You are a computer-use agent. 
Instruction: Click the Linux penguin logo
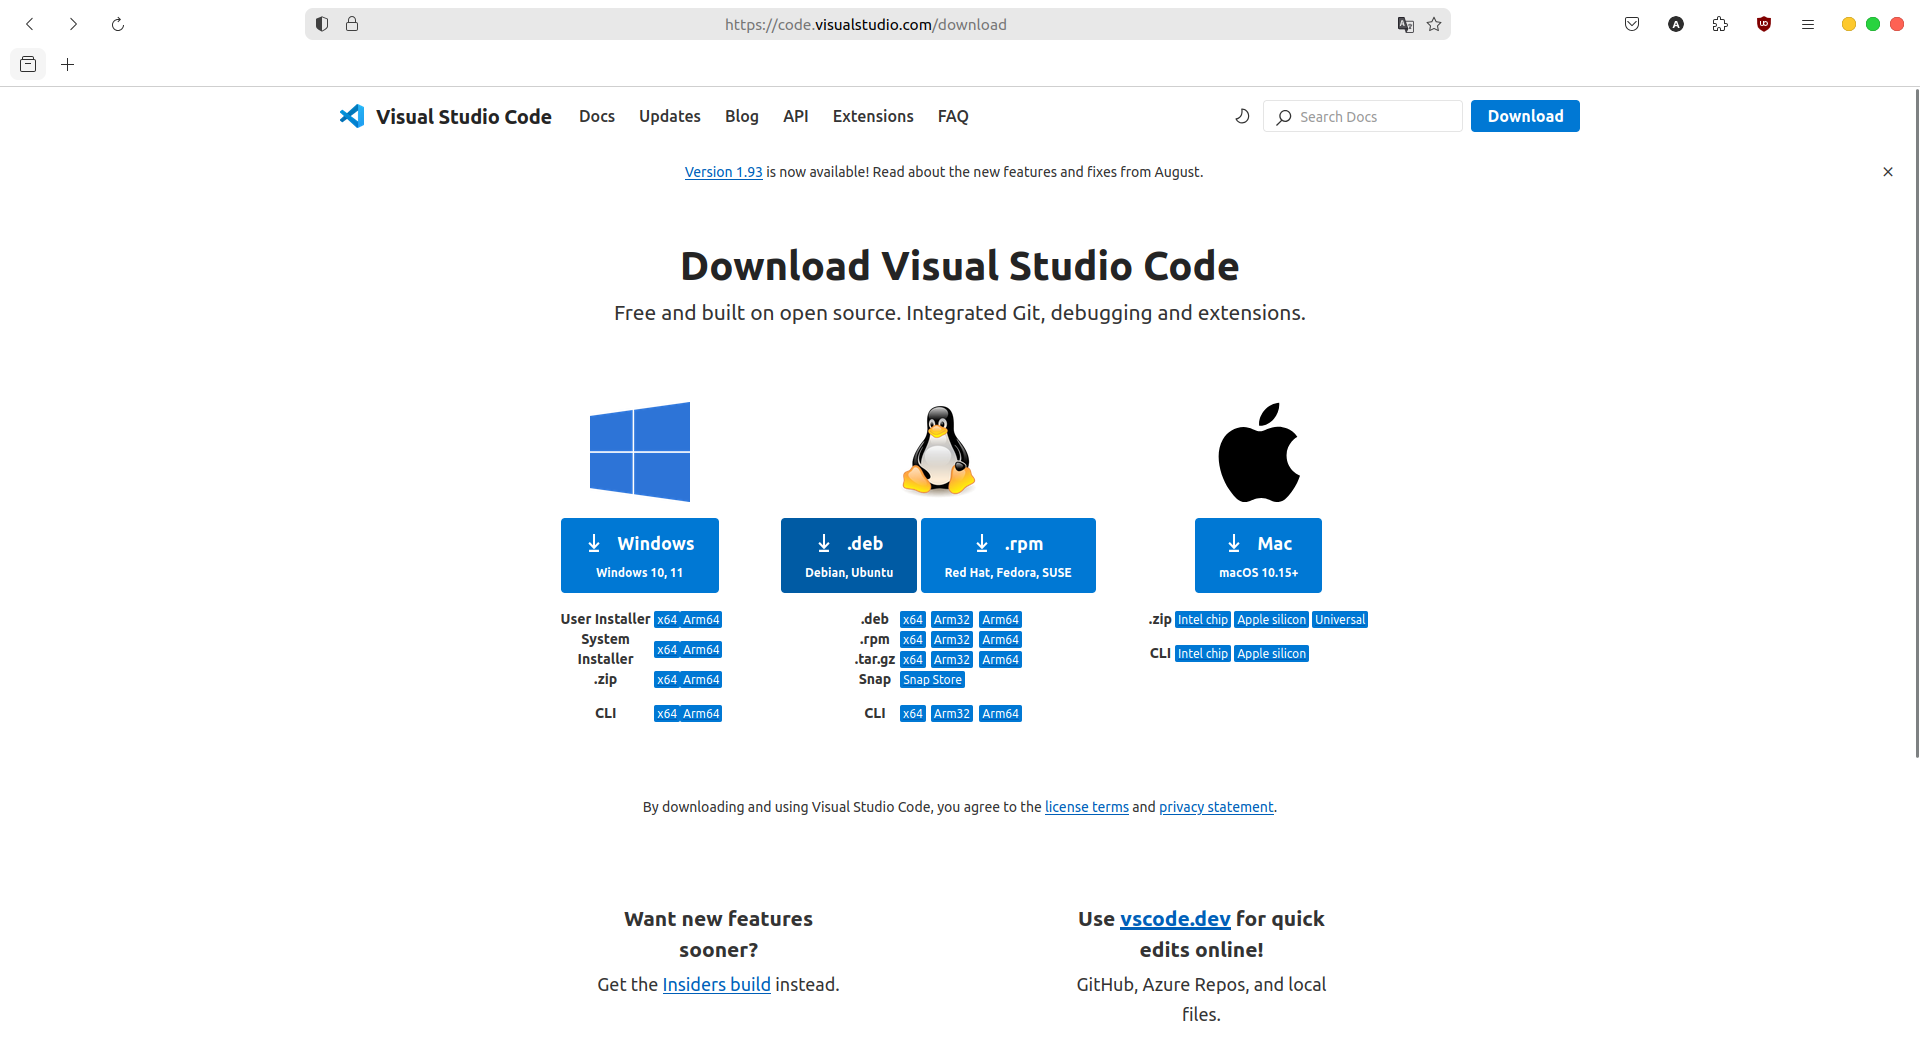pyautogui.click(x=939, y=450)
